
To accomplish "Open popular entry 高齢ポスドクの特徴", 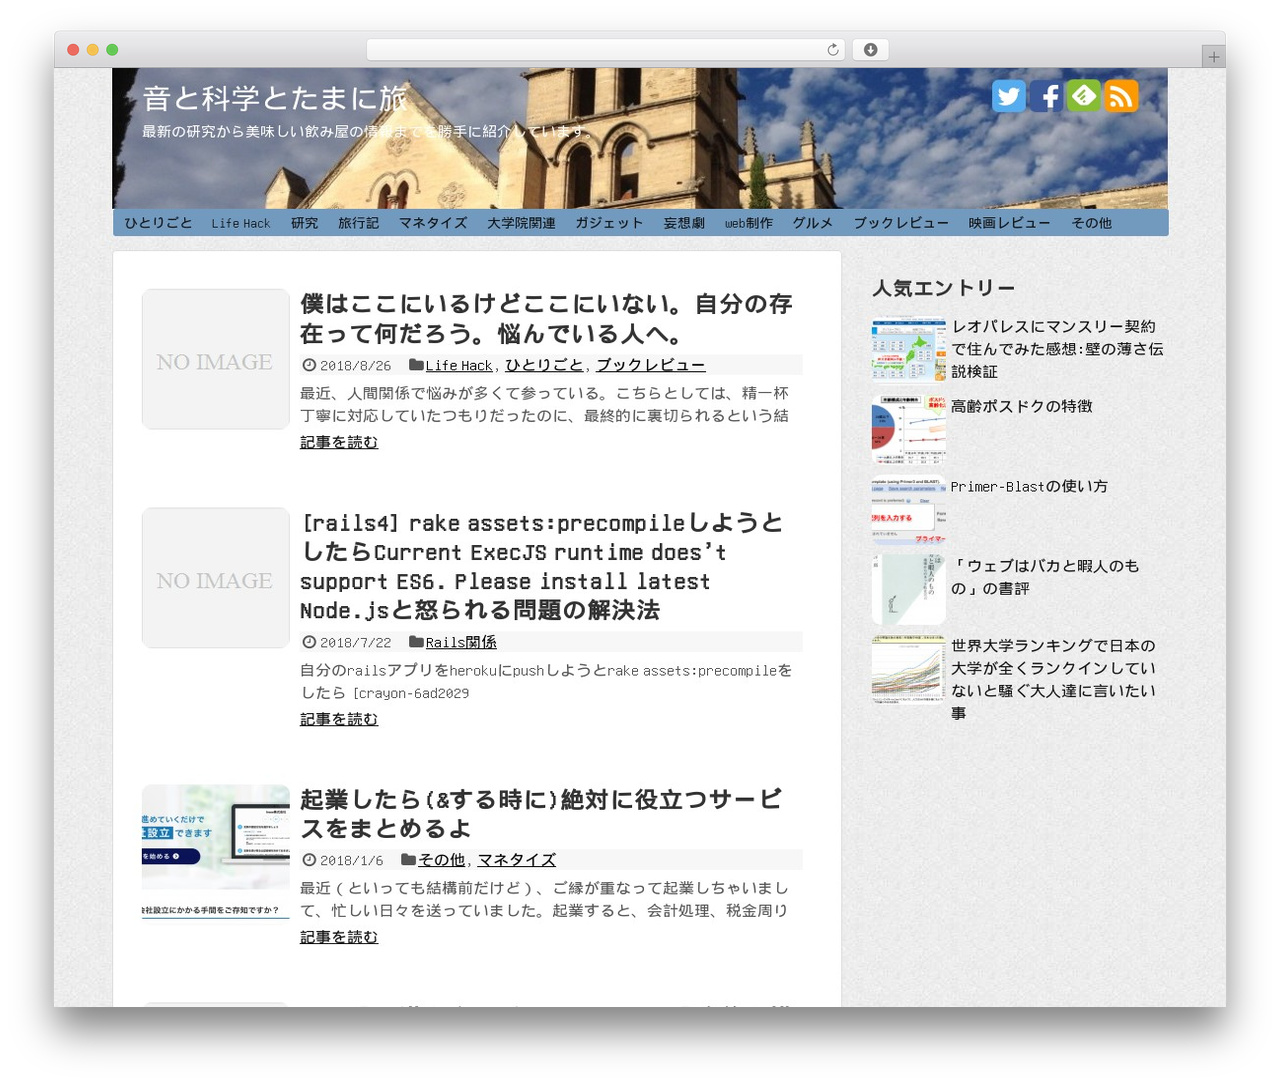I will pos(1021,406).
